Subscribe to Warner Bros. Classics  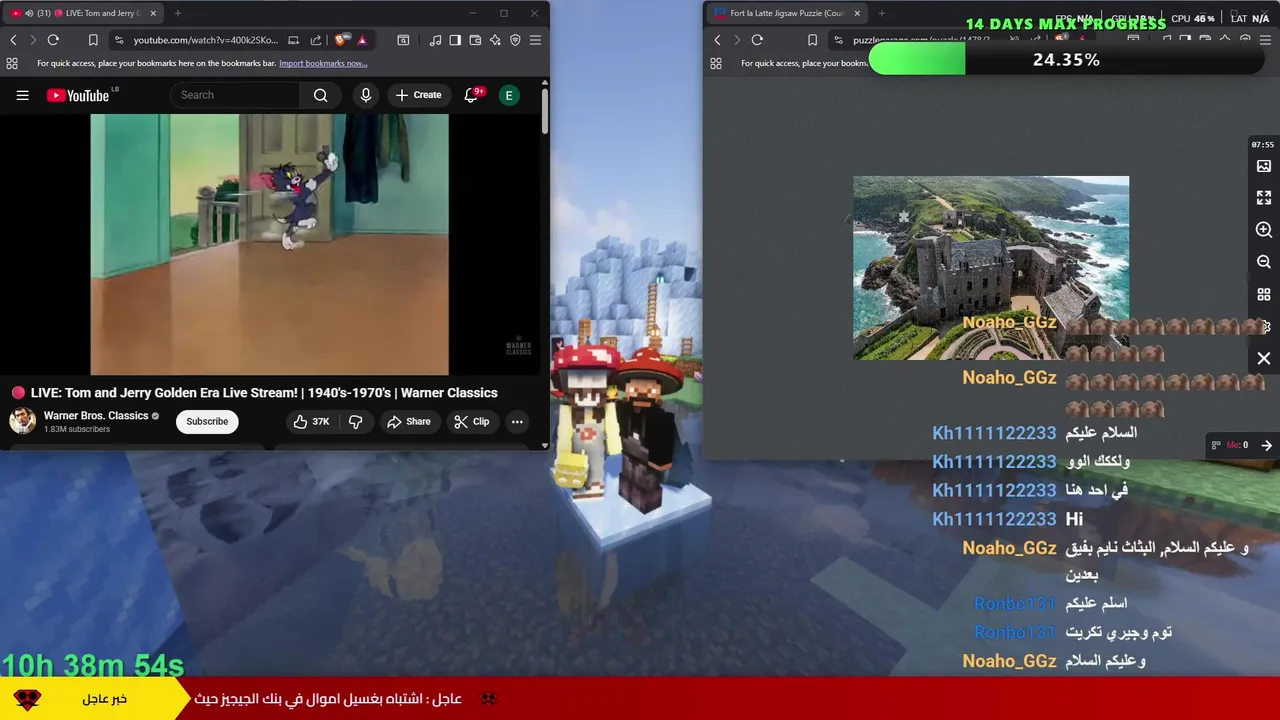(x=207, y=422)
